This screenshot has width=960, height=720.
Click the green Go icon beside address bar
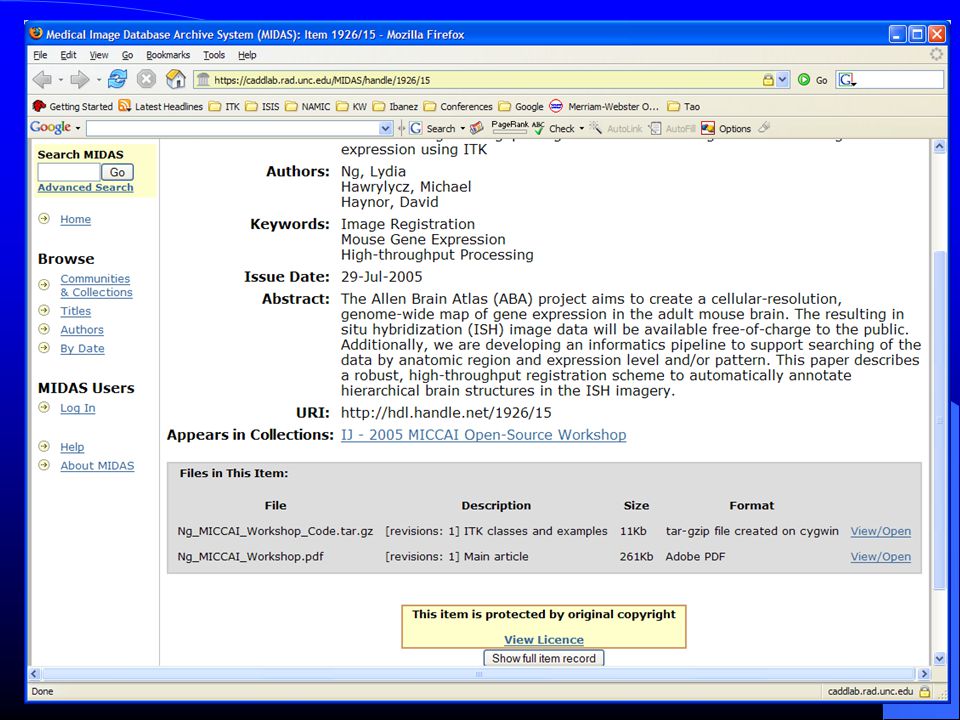tap(804, 80)
